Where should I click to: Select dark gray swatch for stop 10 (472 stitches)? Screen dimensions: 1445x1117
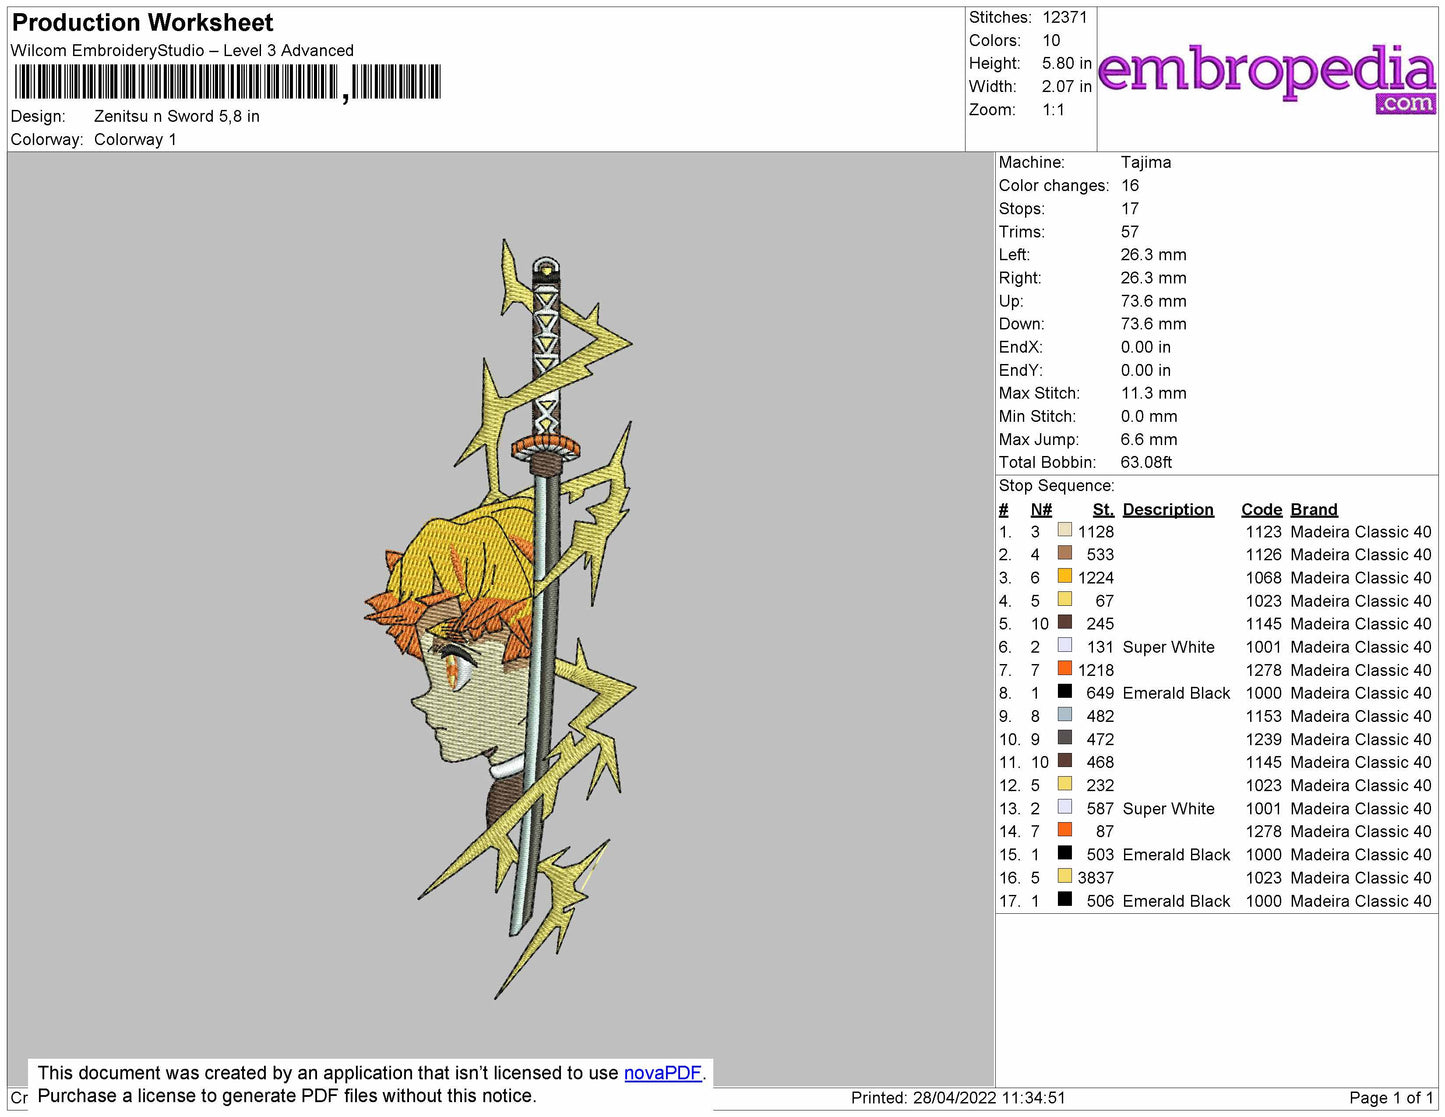tap(1064, 737)
